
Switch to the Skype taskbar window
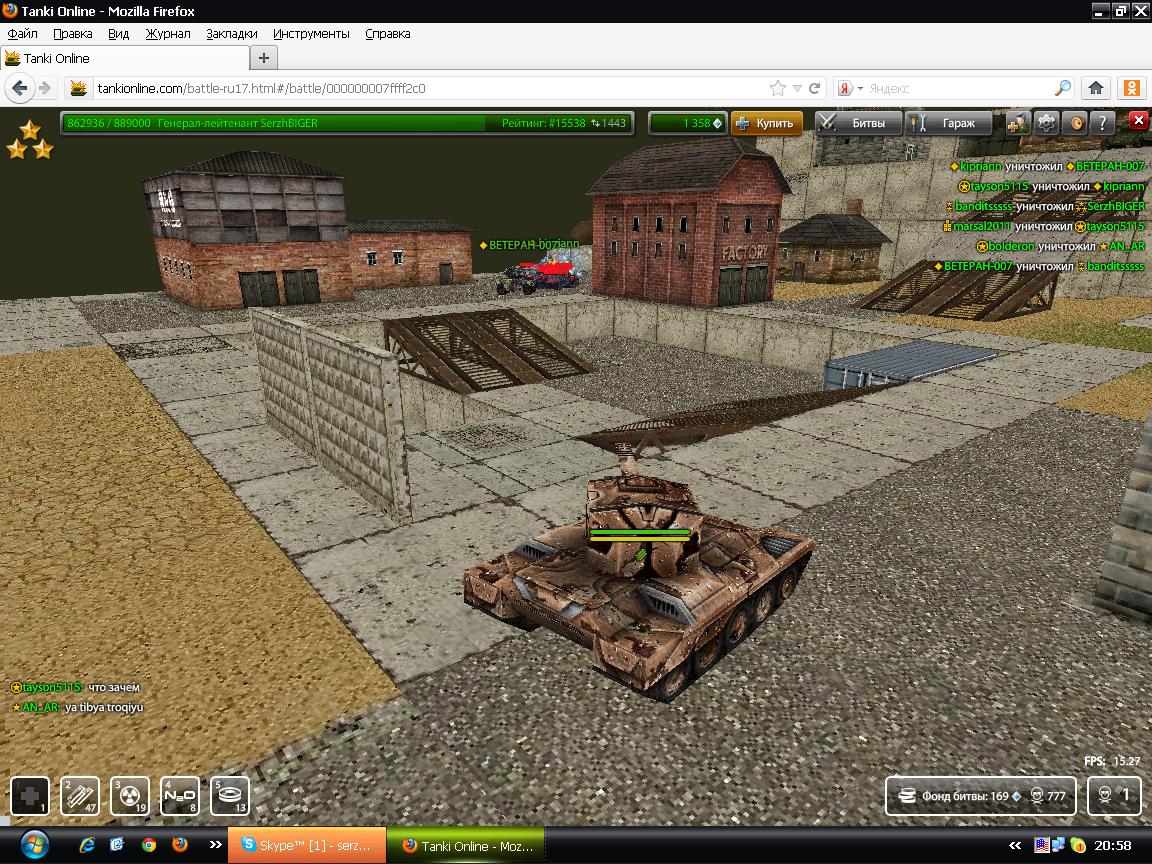[x=307, y=846]
